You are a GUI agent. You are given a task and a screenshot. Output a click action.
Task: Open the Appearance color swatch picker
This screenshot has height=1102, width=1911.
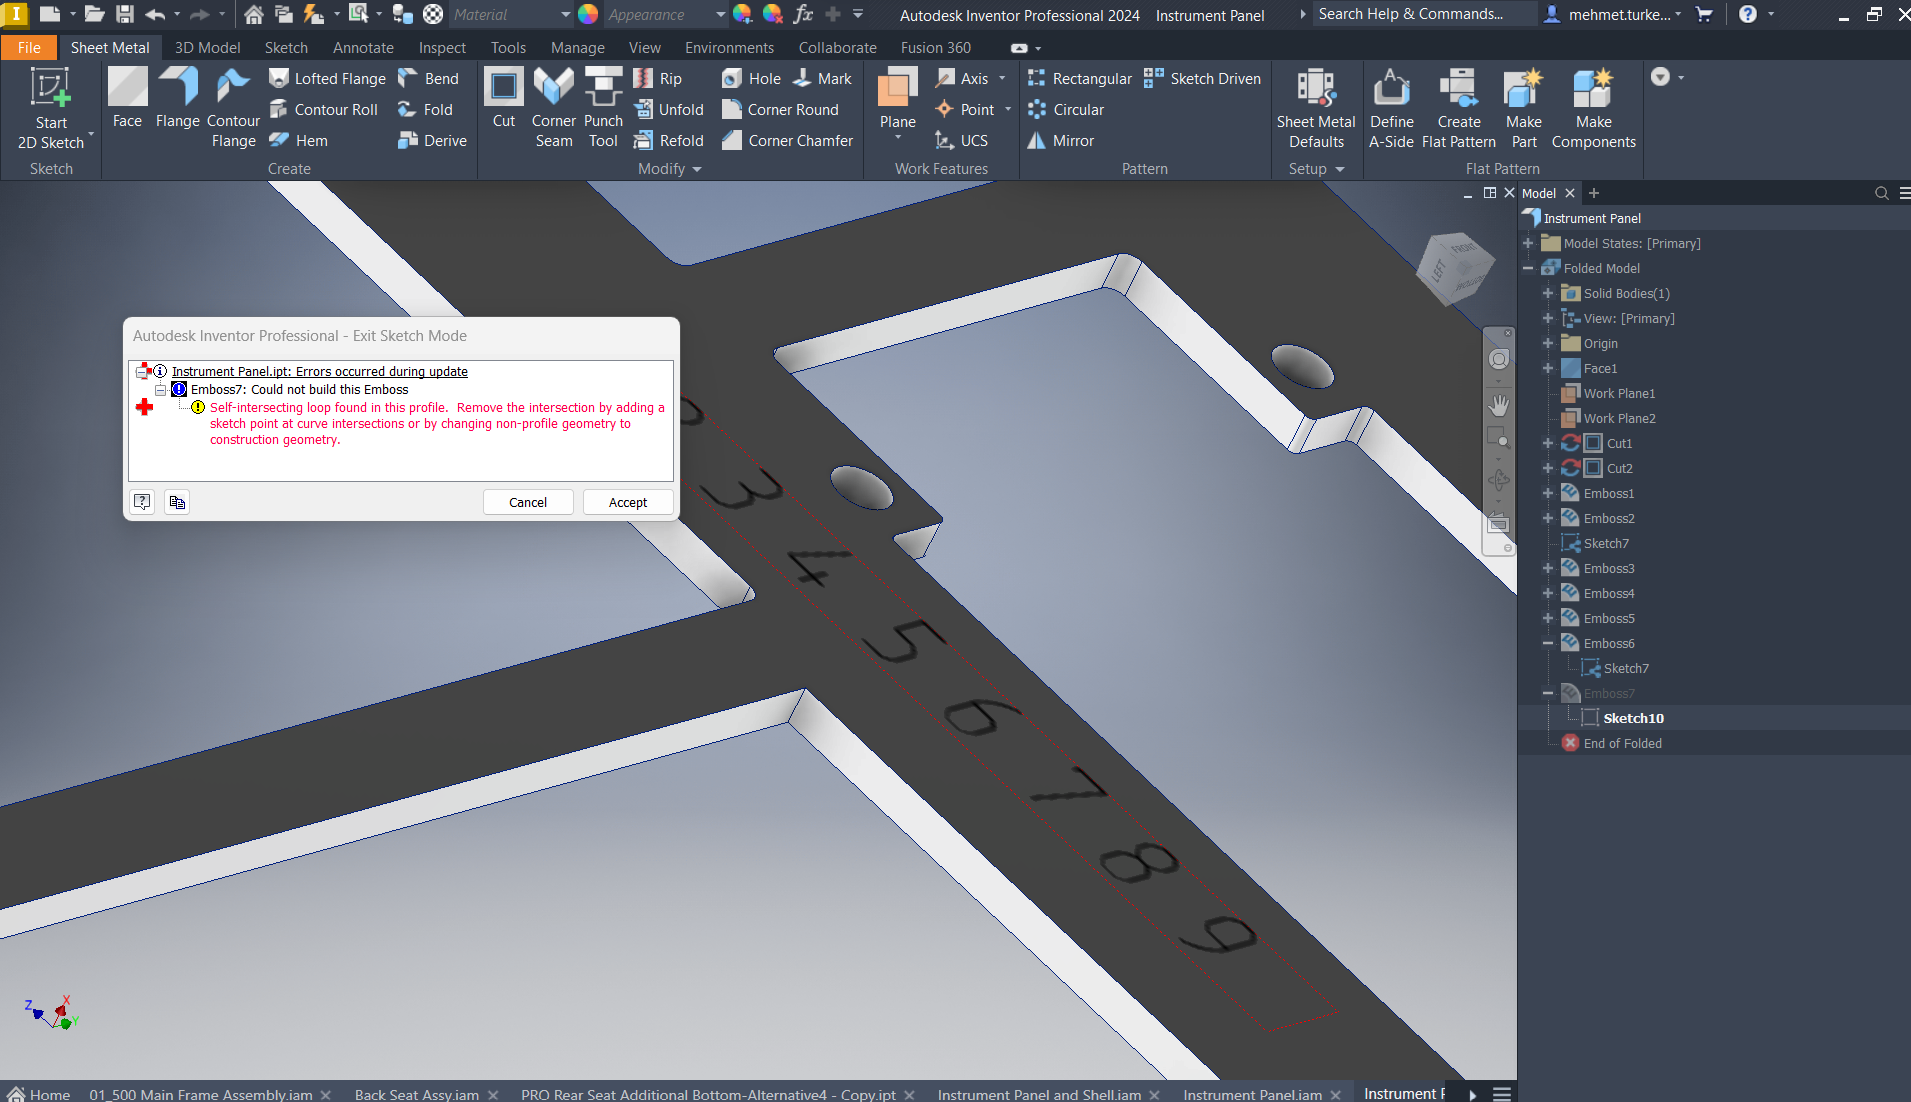tap(588, 14)
